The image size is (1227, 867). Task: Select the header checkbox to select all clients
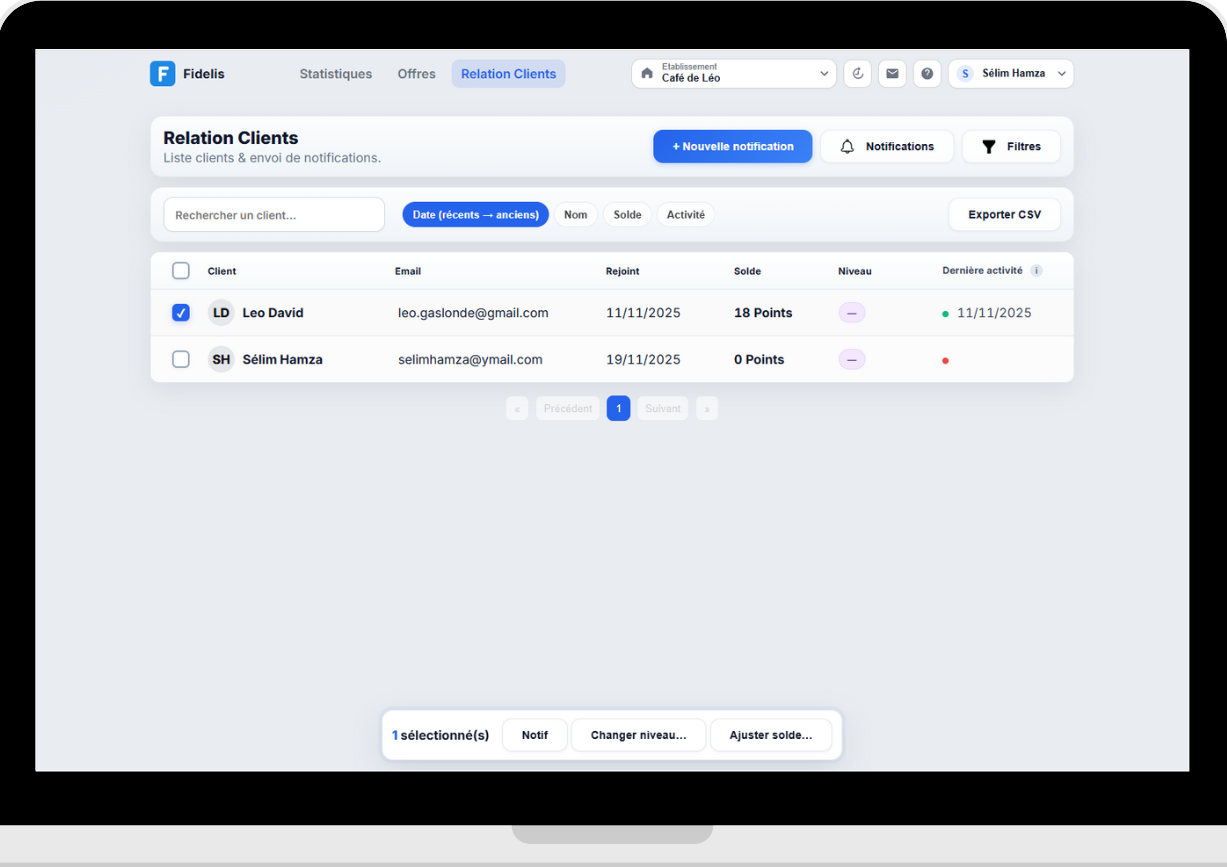181,270
